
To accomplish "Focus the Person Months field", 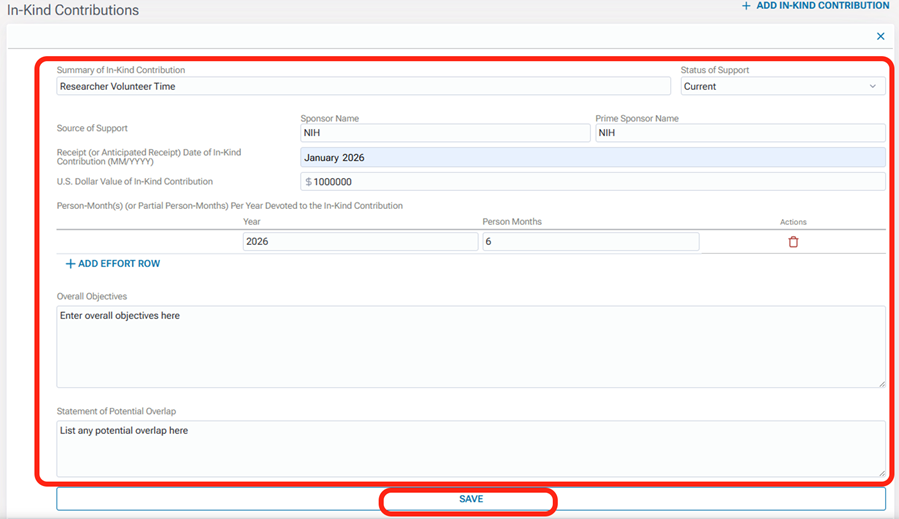I will 590,242.
